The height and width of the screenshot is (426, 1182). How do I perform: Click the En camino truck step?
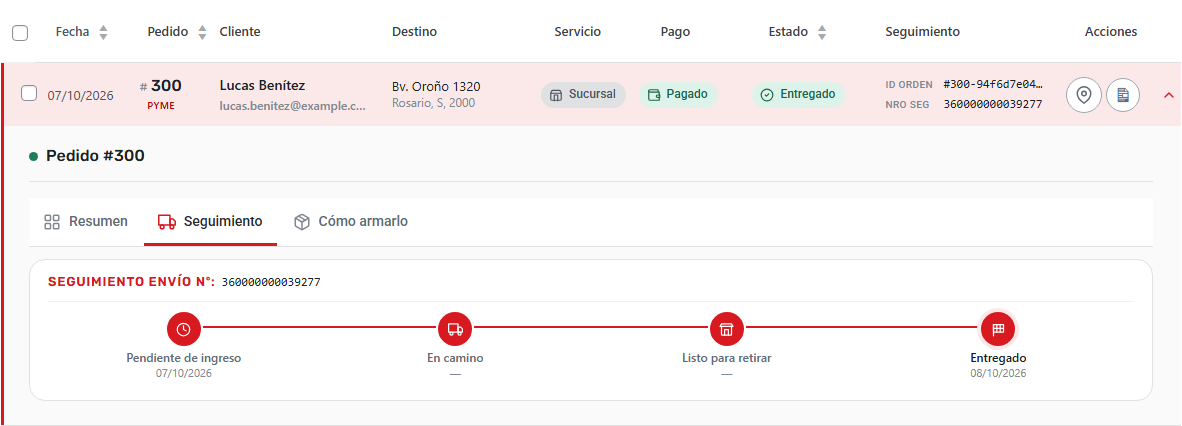coord(455,329)
